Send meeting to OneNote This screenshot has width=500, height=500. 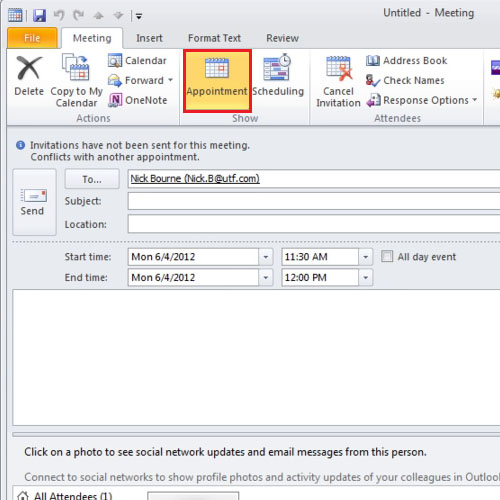point(138,100)
